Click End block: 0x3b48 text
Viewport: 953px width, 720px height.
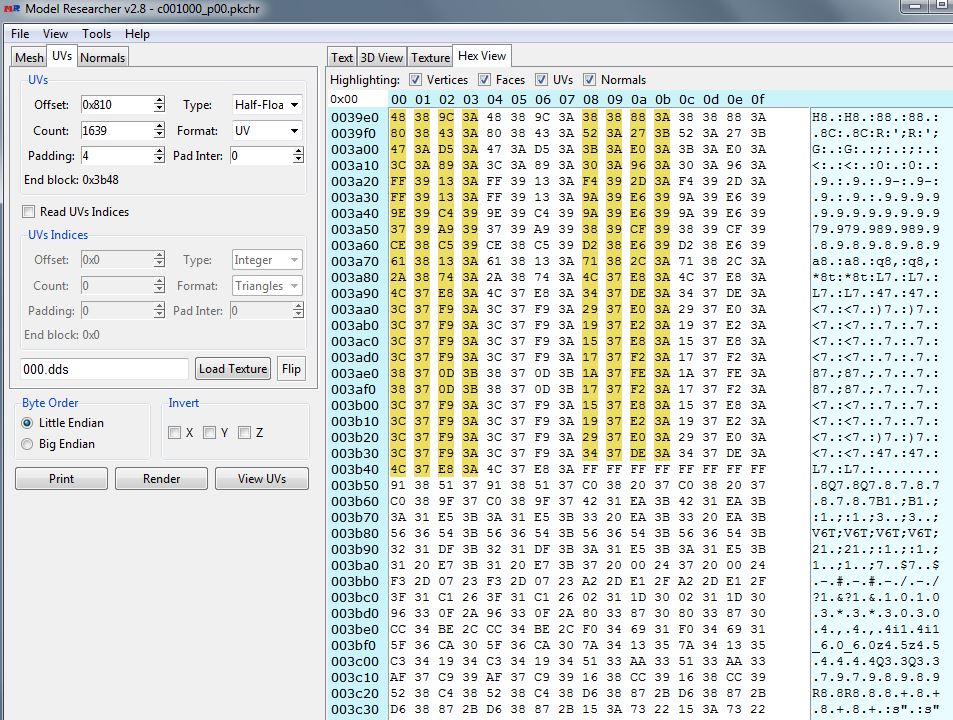pyautogui.click(x=71, y=180)
